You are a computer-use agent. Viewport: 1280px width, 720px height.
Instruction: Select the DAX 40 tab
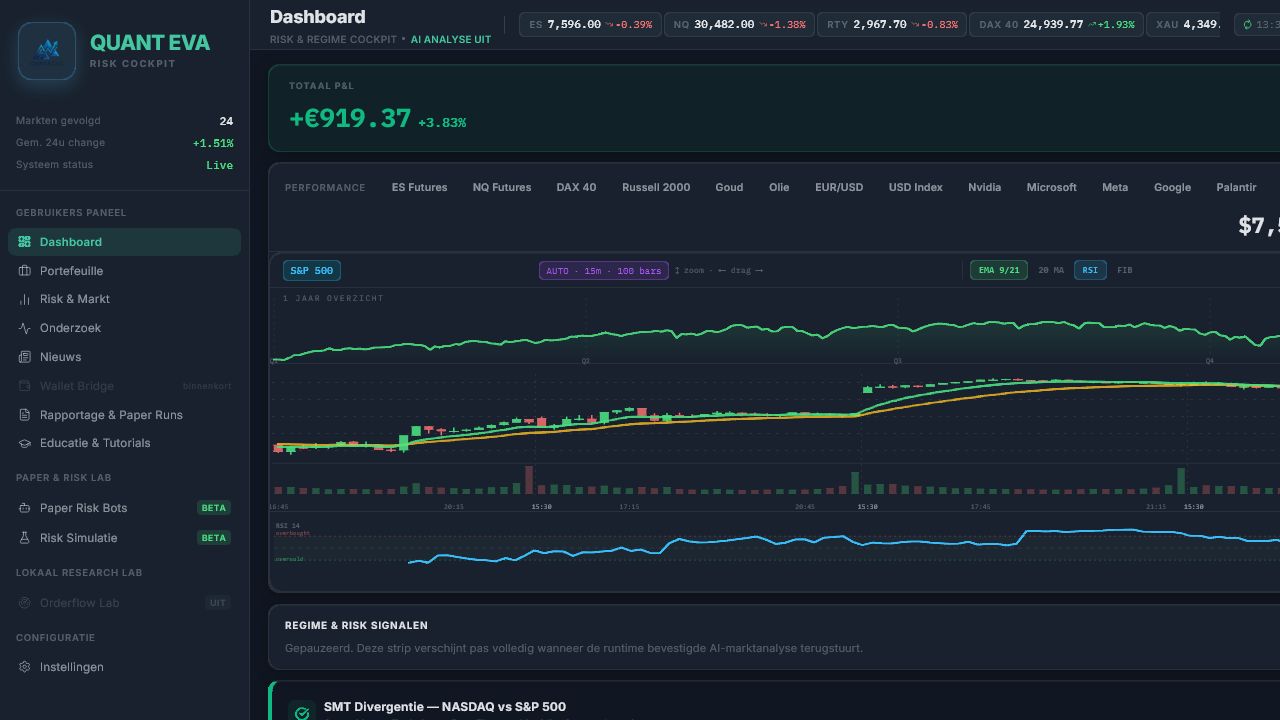(x=576, y=188)
